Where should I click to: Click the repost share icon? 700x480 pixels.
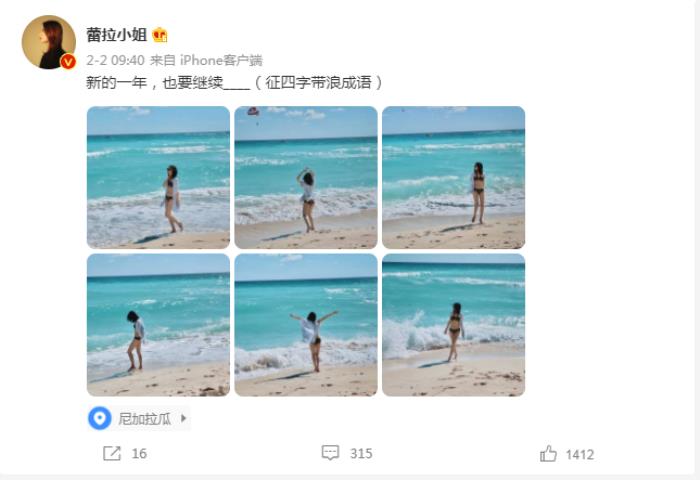(x=112, y=453)
